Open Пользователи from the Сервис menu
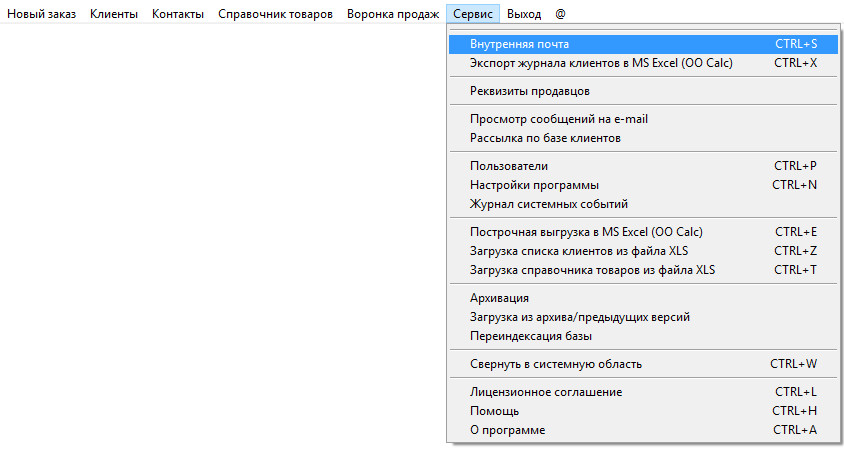Screen dimensions: 844x449 [509, 166]
